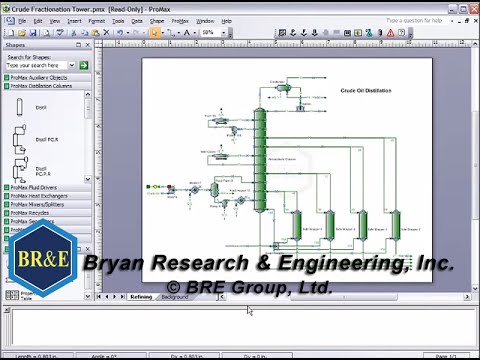Open the undo history dropdown arrow
The image size is (480, 360).
128,33
